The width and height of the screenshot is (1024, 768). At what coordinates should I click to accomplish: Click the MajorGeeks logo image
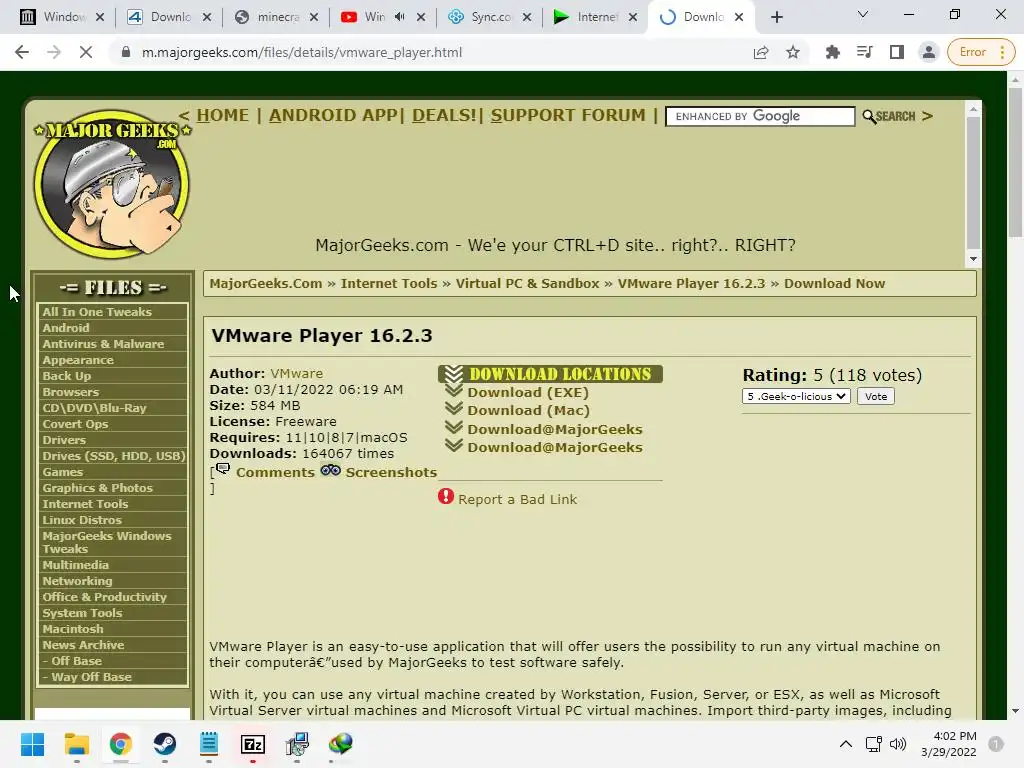(x=112, y=183)
